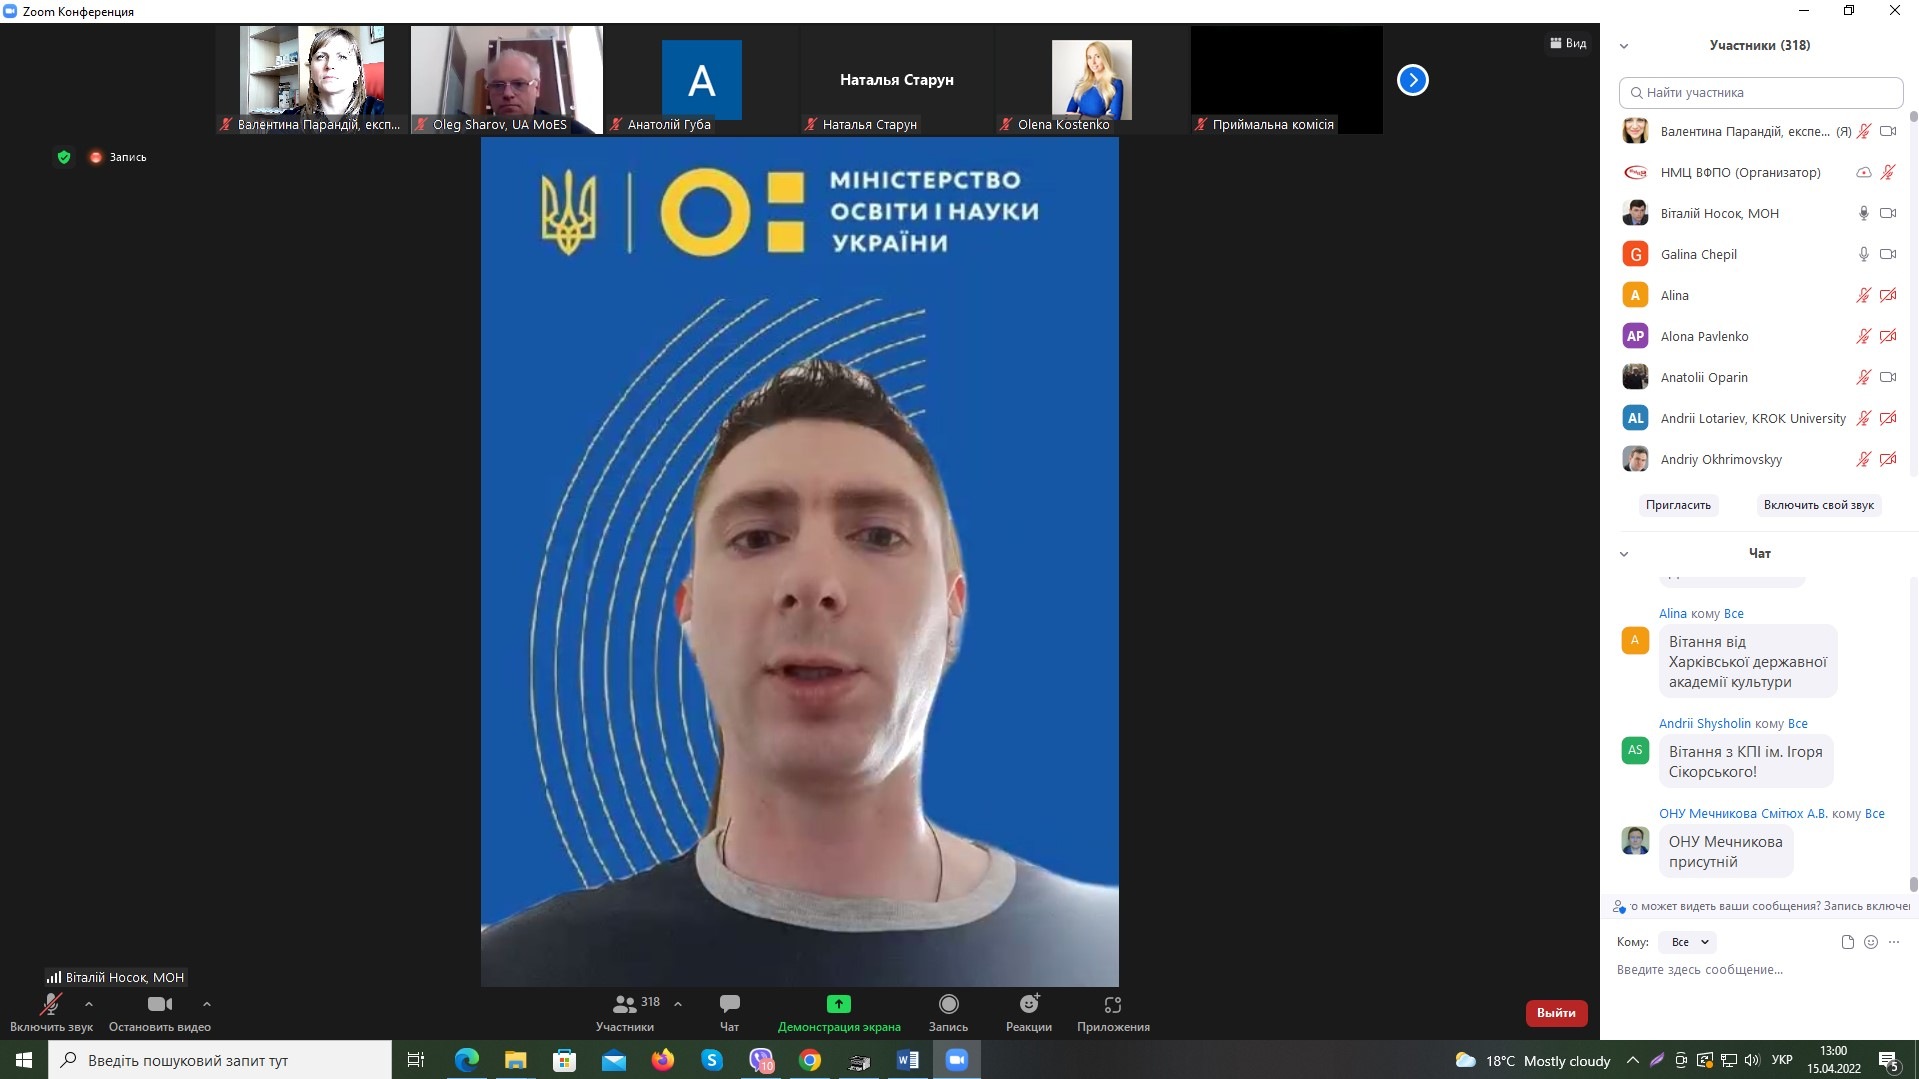Unmute microphone with Включить звук
The width and height of the screenshot is (1919, 1079).
click(x=51, y=1012)
